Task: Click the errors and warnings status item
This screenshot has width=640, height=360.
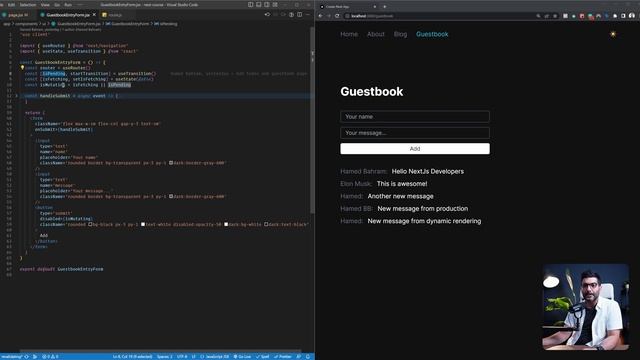Action: pyautogui.click(x=50, y=356)
